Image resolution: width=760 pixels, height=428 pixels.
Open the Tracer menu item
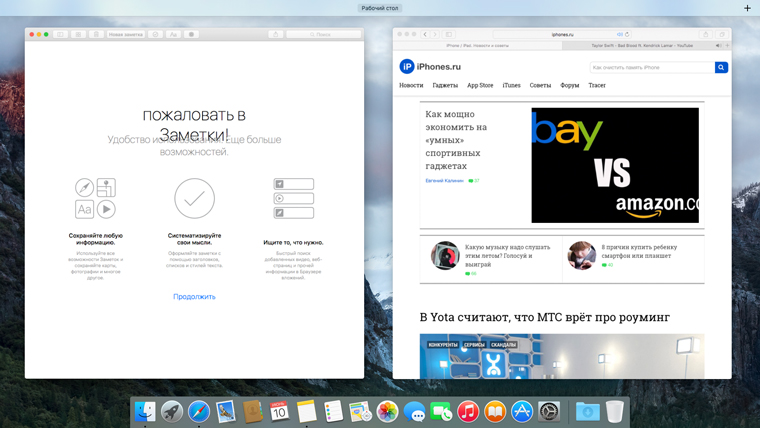click(x=597, y=85)
